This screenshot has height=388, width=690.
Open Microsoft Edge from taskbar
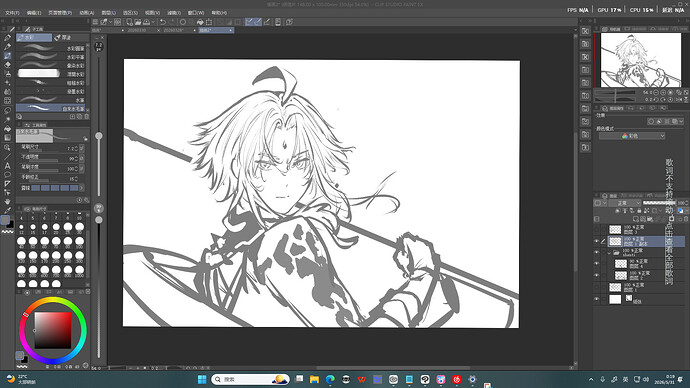point(330,379)
